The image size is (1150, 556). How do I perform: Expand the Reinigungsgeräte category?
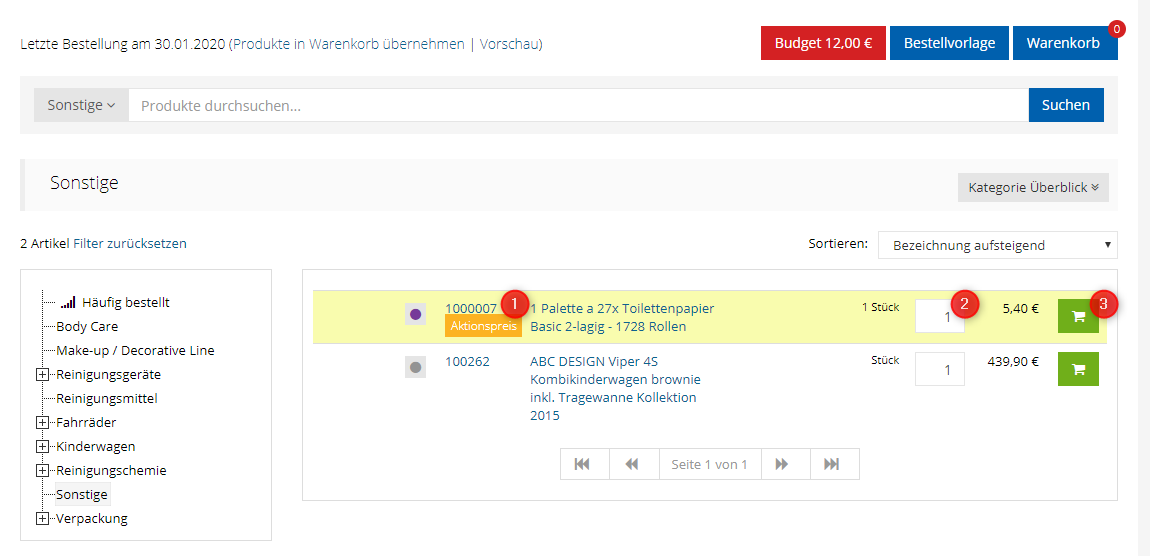click(x=42, y=375)
